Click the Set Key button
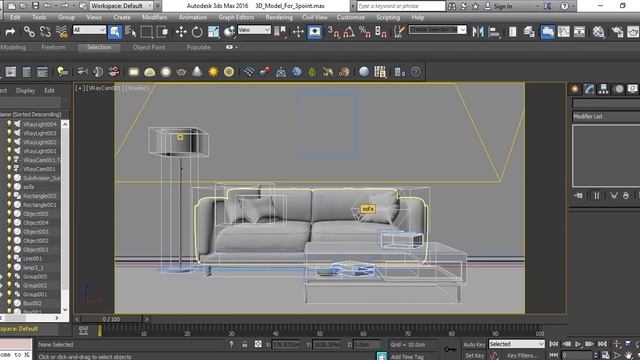640x360 pixels. 474,356
